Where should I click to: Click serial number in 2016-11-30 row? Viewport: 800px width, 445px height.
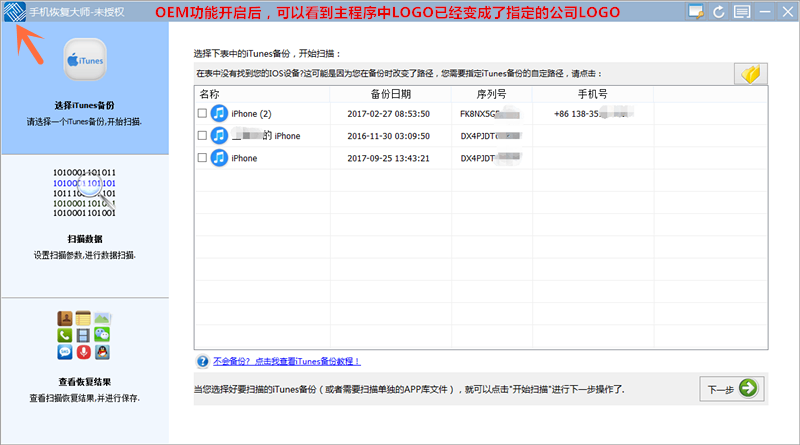pyautogui.click(x=490, y=136)
